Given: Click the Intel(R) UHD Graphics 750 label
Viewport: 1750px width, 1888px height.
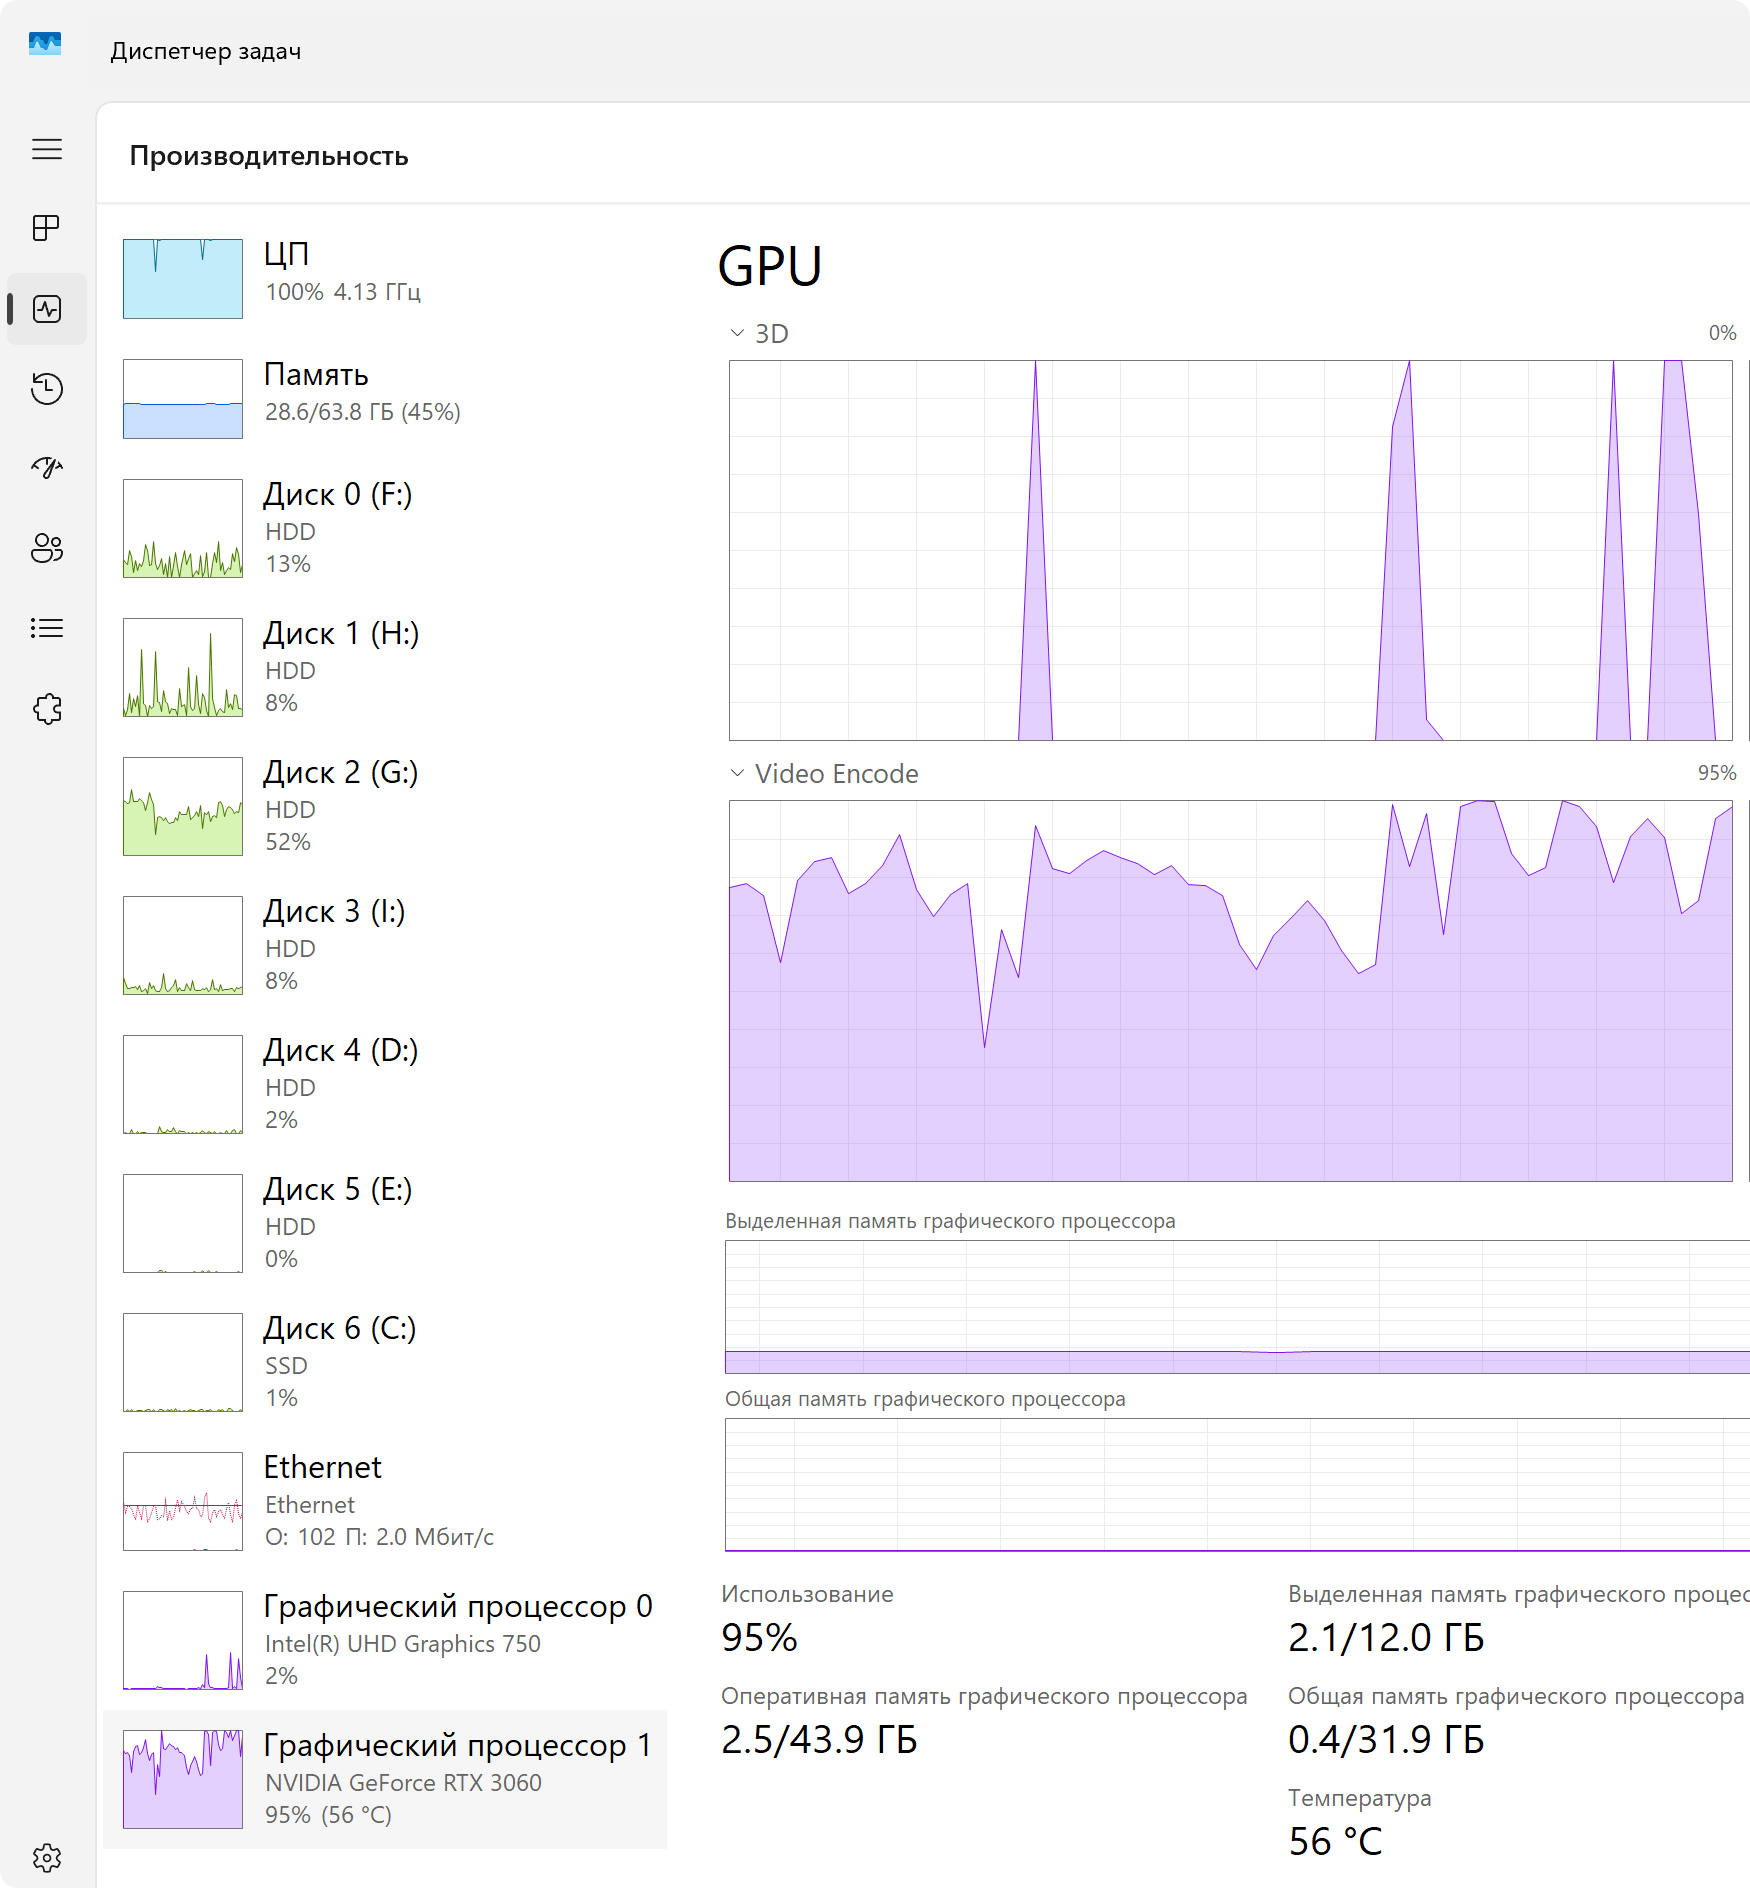Looking at the screenshot, I should [x=403, y=1644].
